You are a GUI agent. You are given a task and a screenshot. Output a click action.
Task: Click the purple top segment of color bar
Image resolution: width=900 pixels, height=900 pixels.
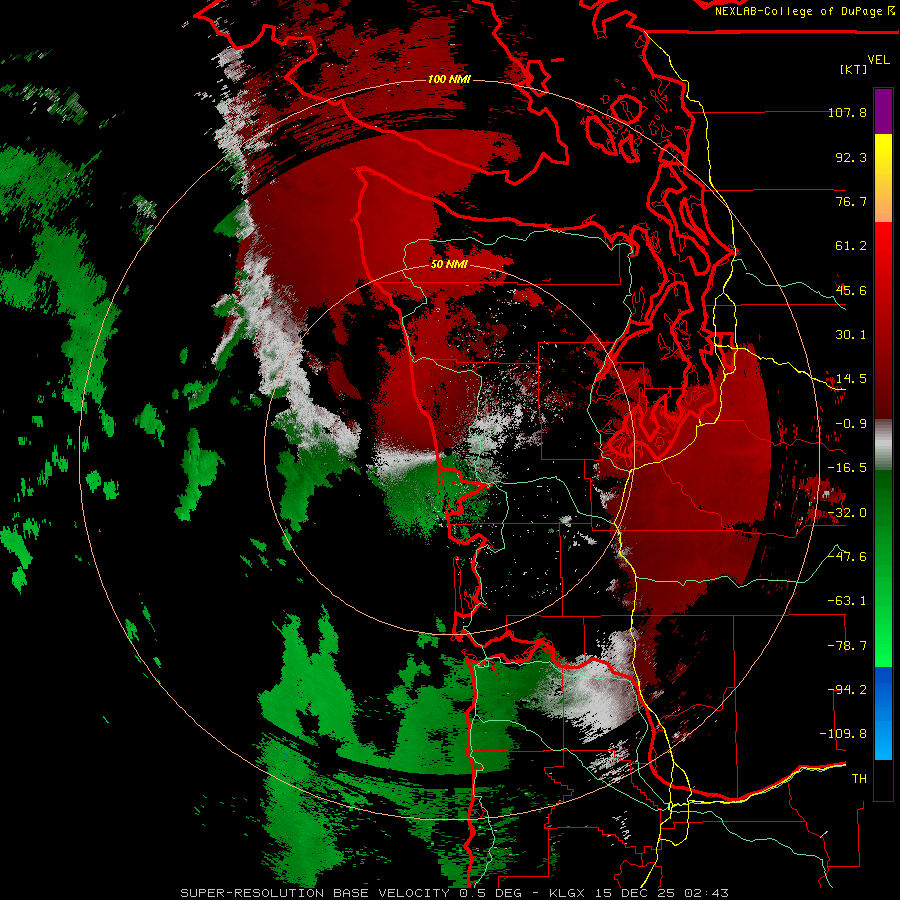(x=883, y=111)
